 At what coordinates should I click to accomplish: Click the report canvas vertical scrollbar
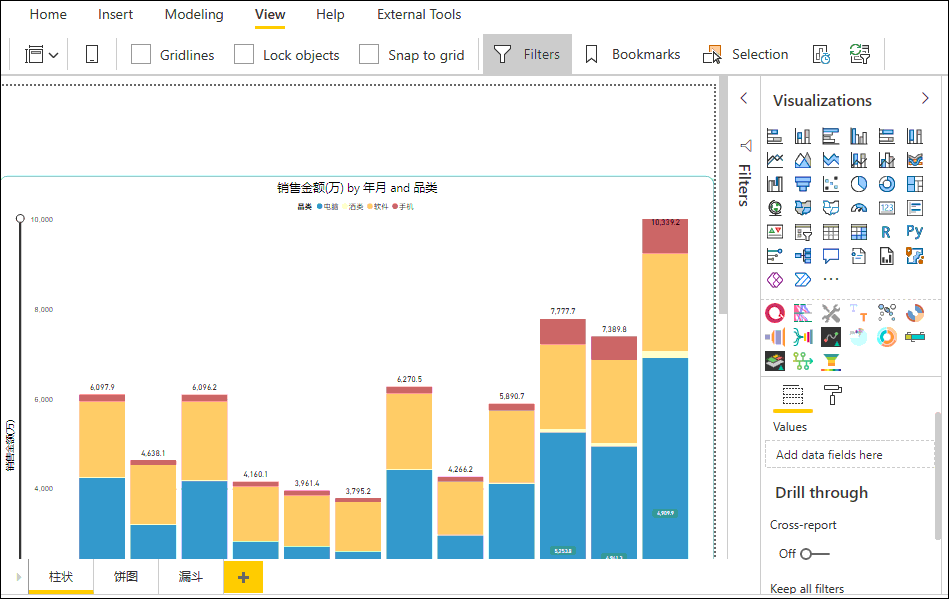click(723, 194)
